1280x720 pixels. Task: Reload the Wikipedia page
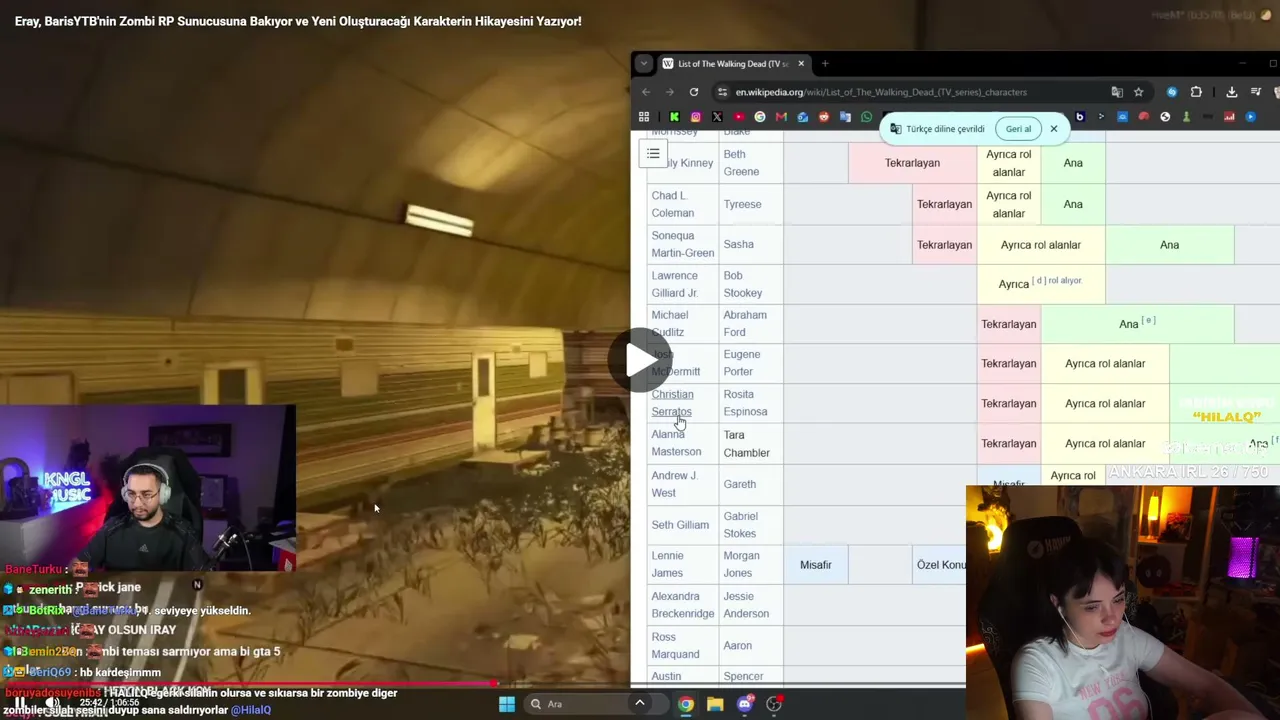click(x=694, y=92)
